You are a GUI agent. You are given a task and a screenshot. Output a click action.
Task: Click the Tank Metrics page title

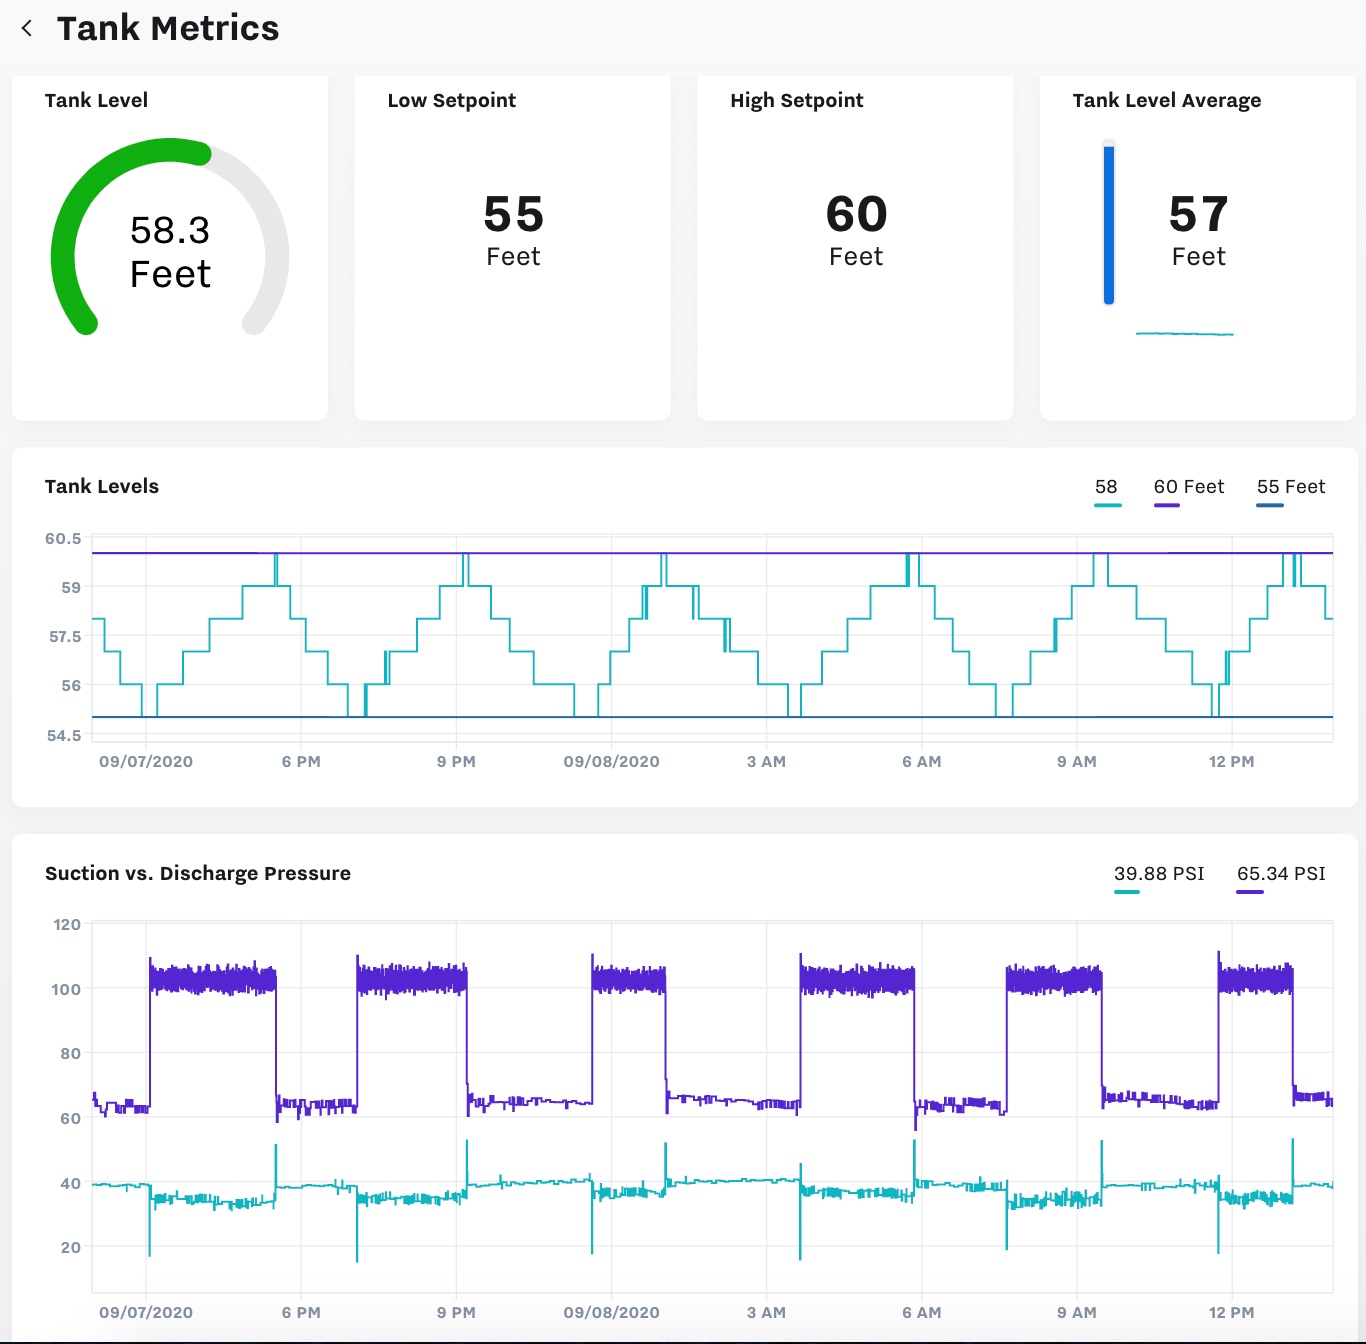coord(168,28)
